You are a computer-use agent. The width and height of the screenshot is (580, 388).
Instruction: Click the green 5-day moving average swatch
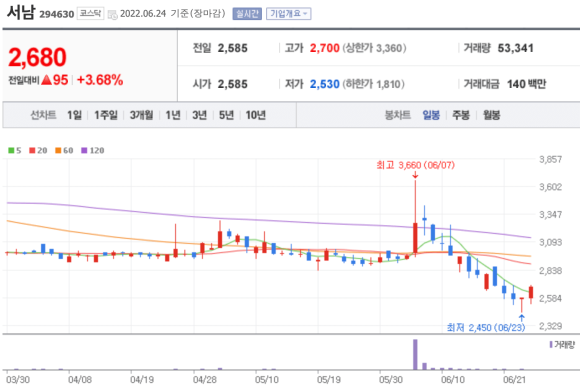(x=11, y=150)
